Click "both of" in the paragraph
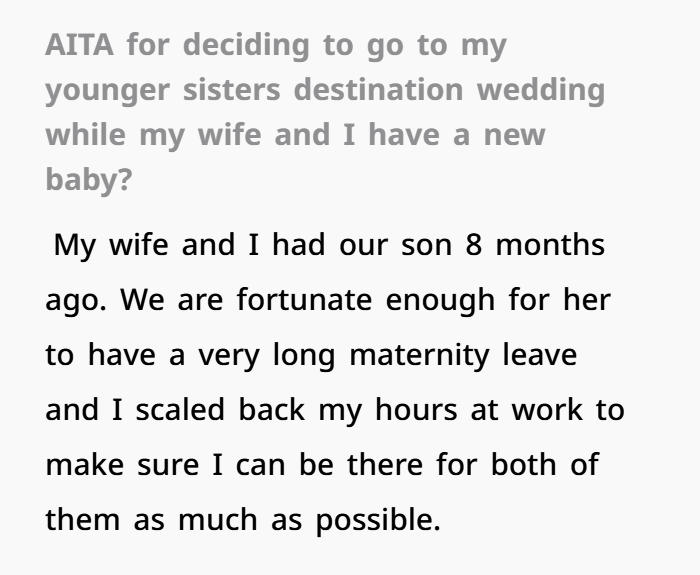 [545, 465]
